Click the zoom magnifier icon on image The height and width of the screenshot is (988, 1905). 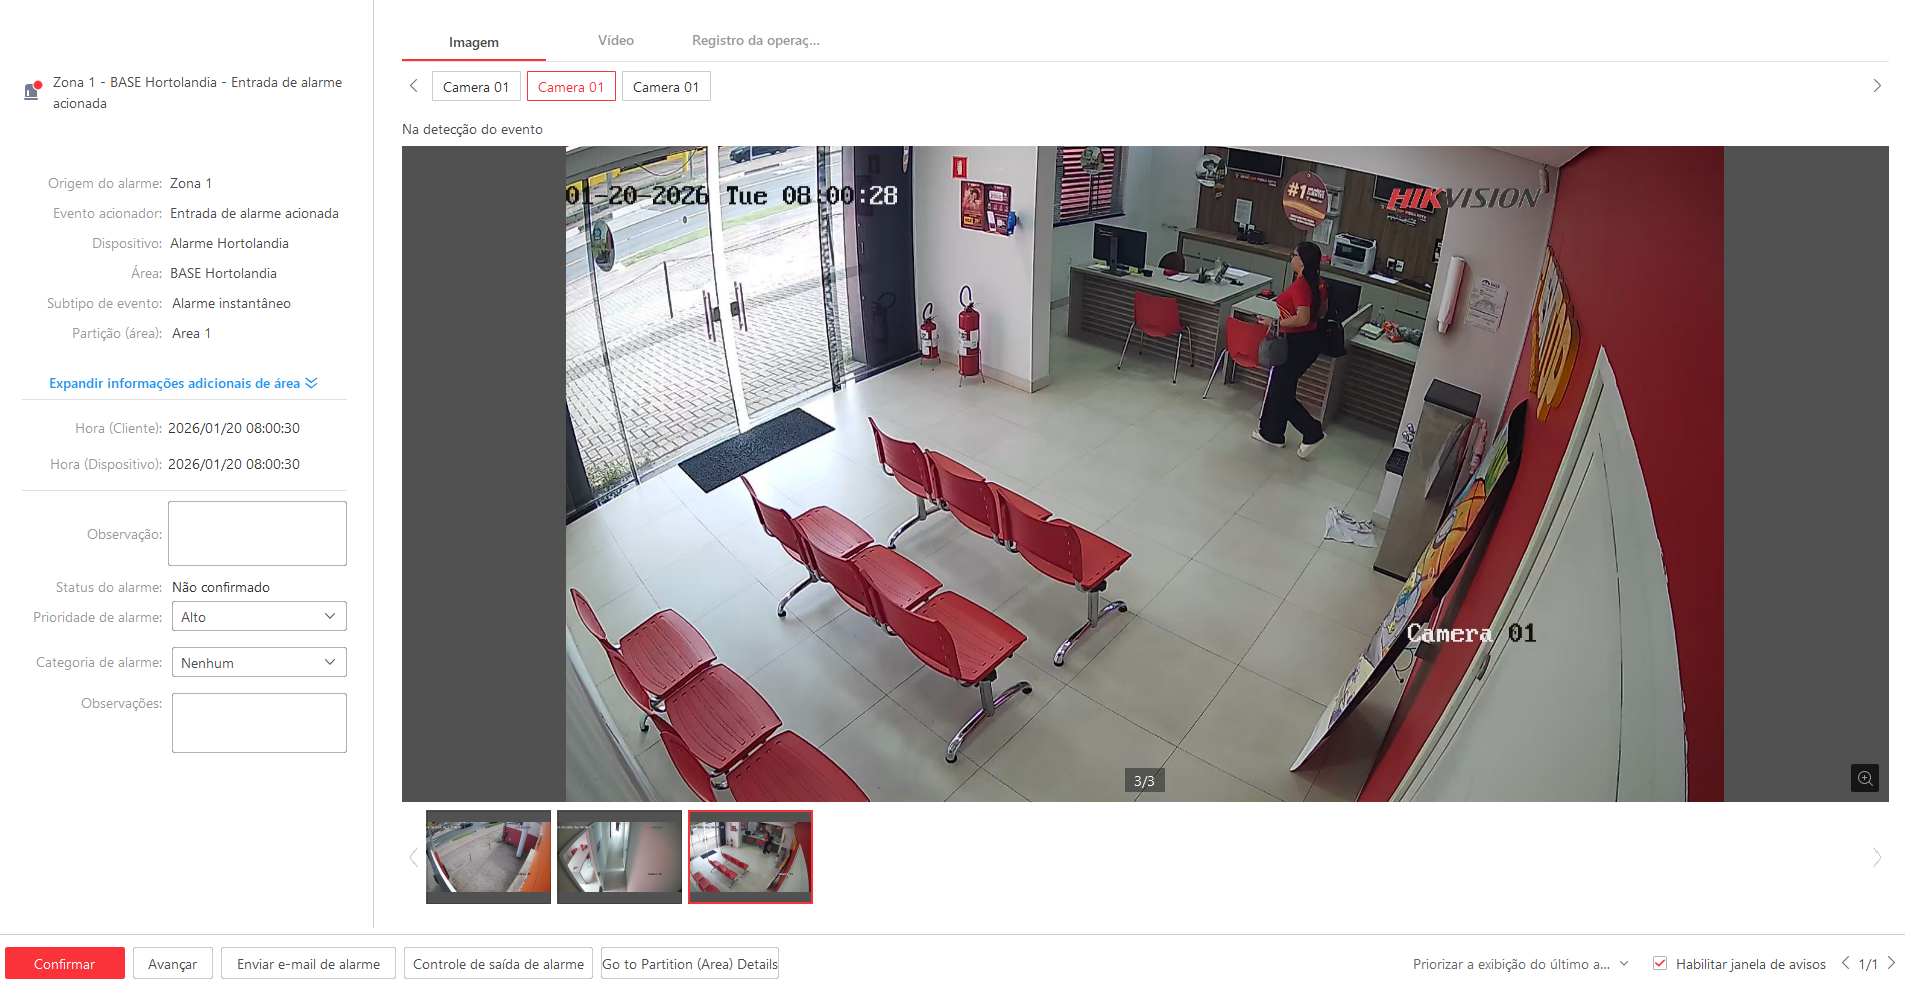1864,778
